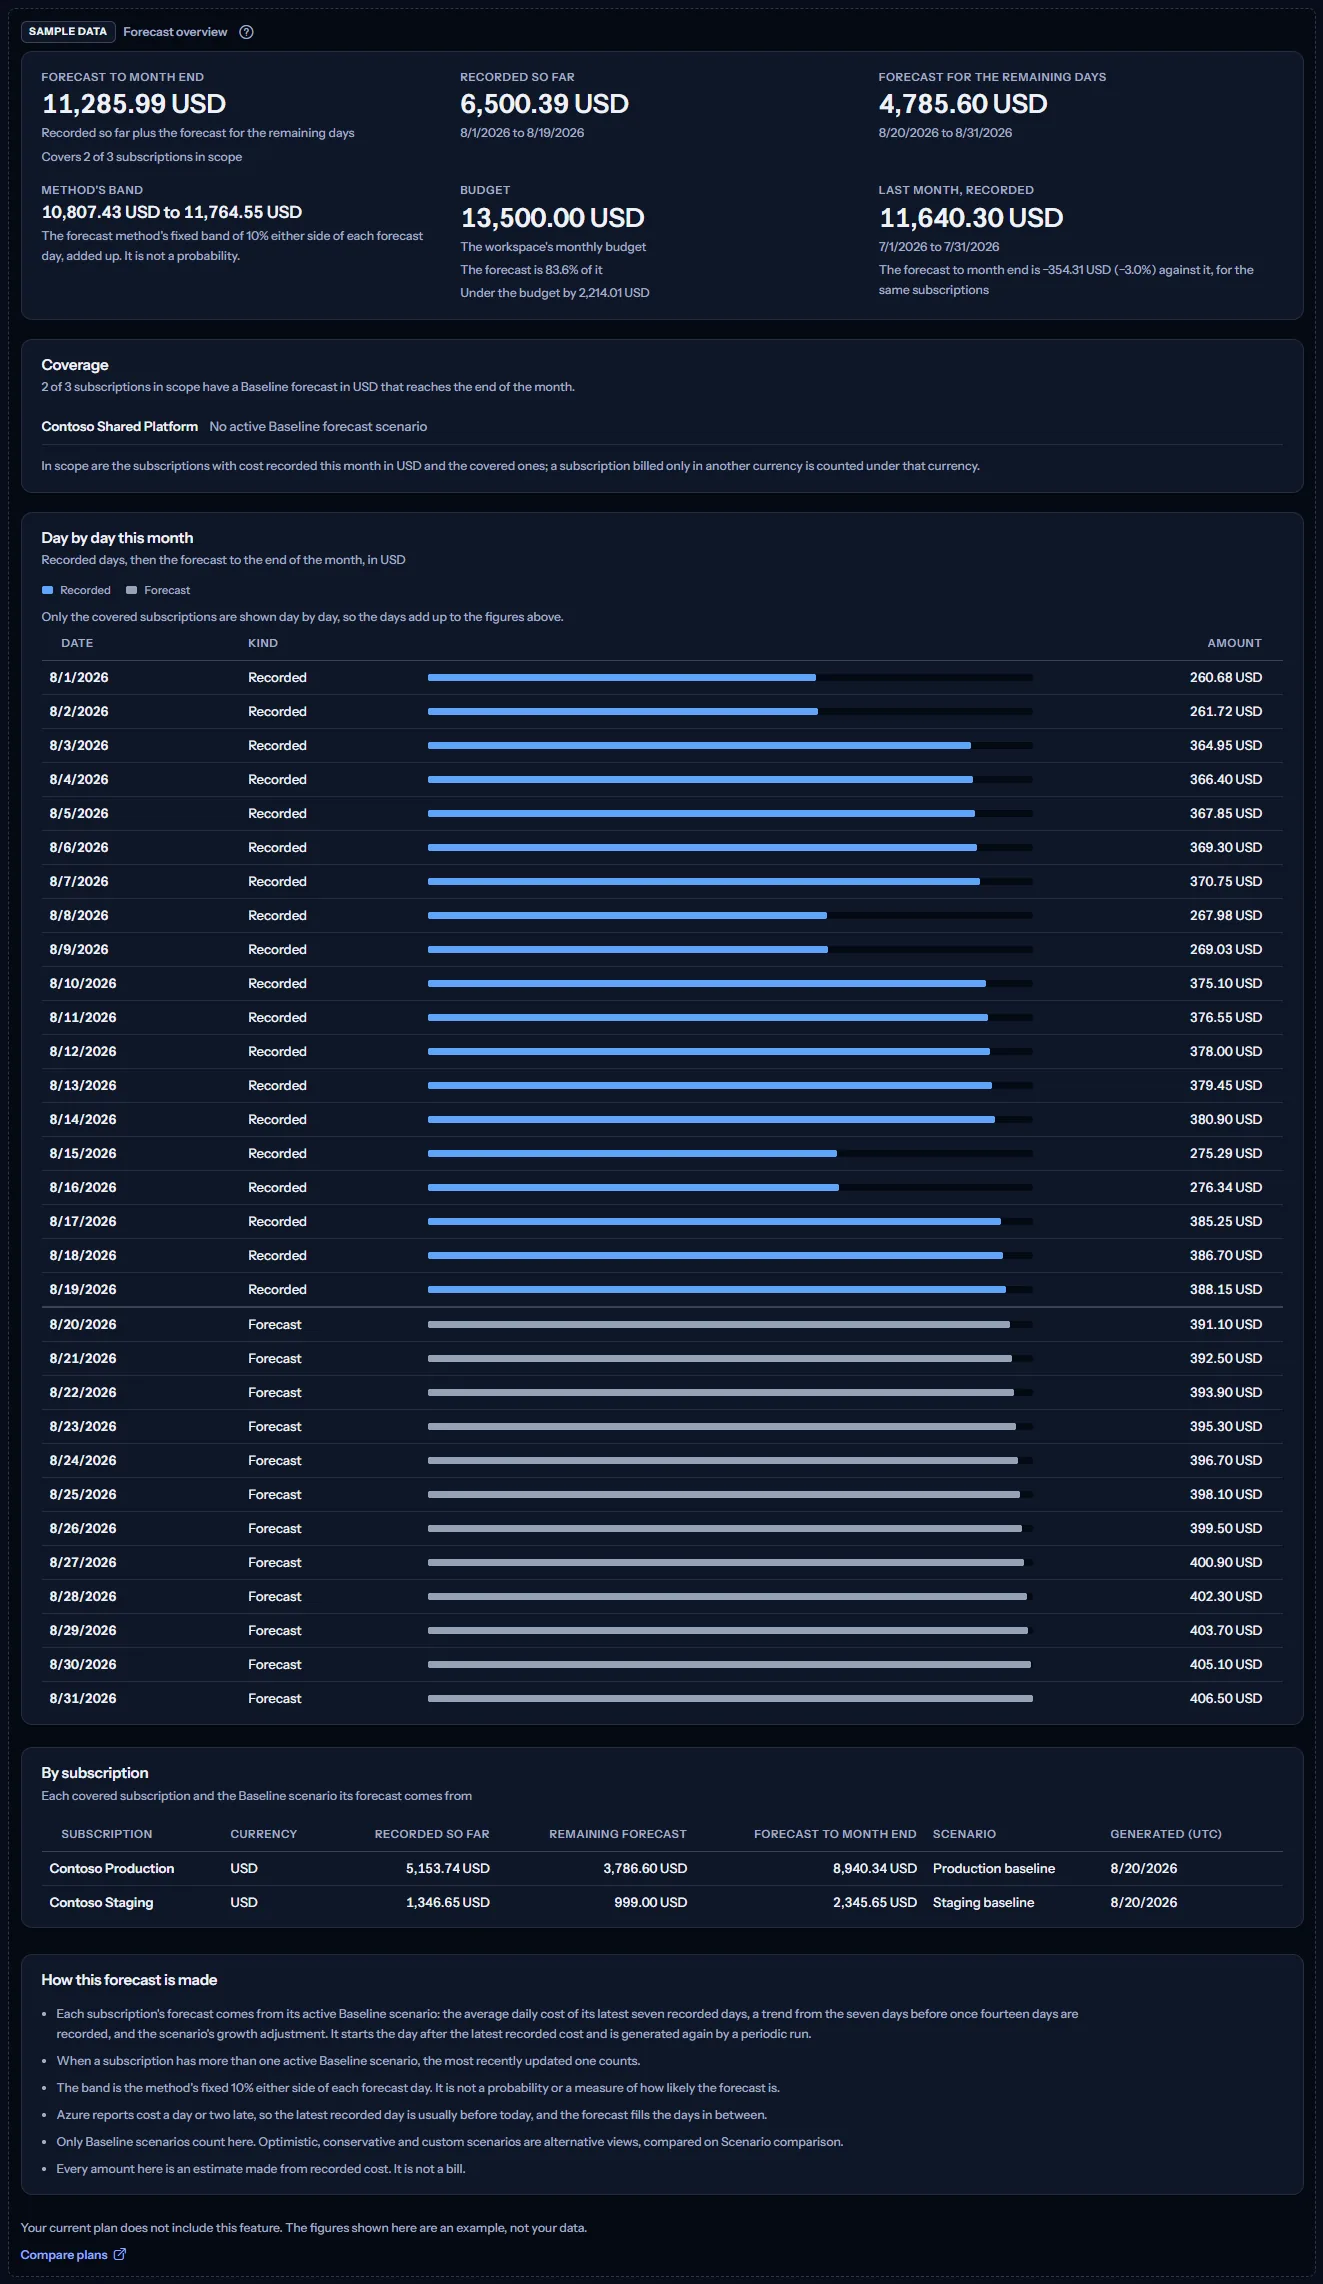
Task: Select the method's band range value
Action: (x=172, y=212)
